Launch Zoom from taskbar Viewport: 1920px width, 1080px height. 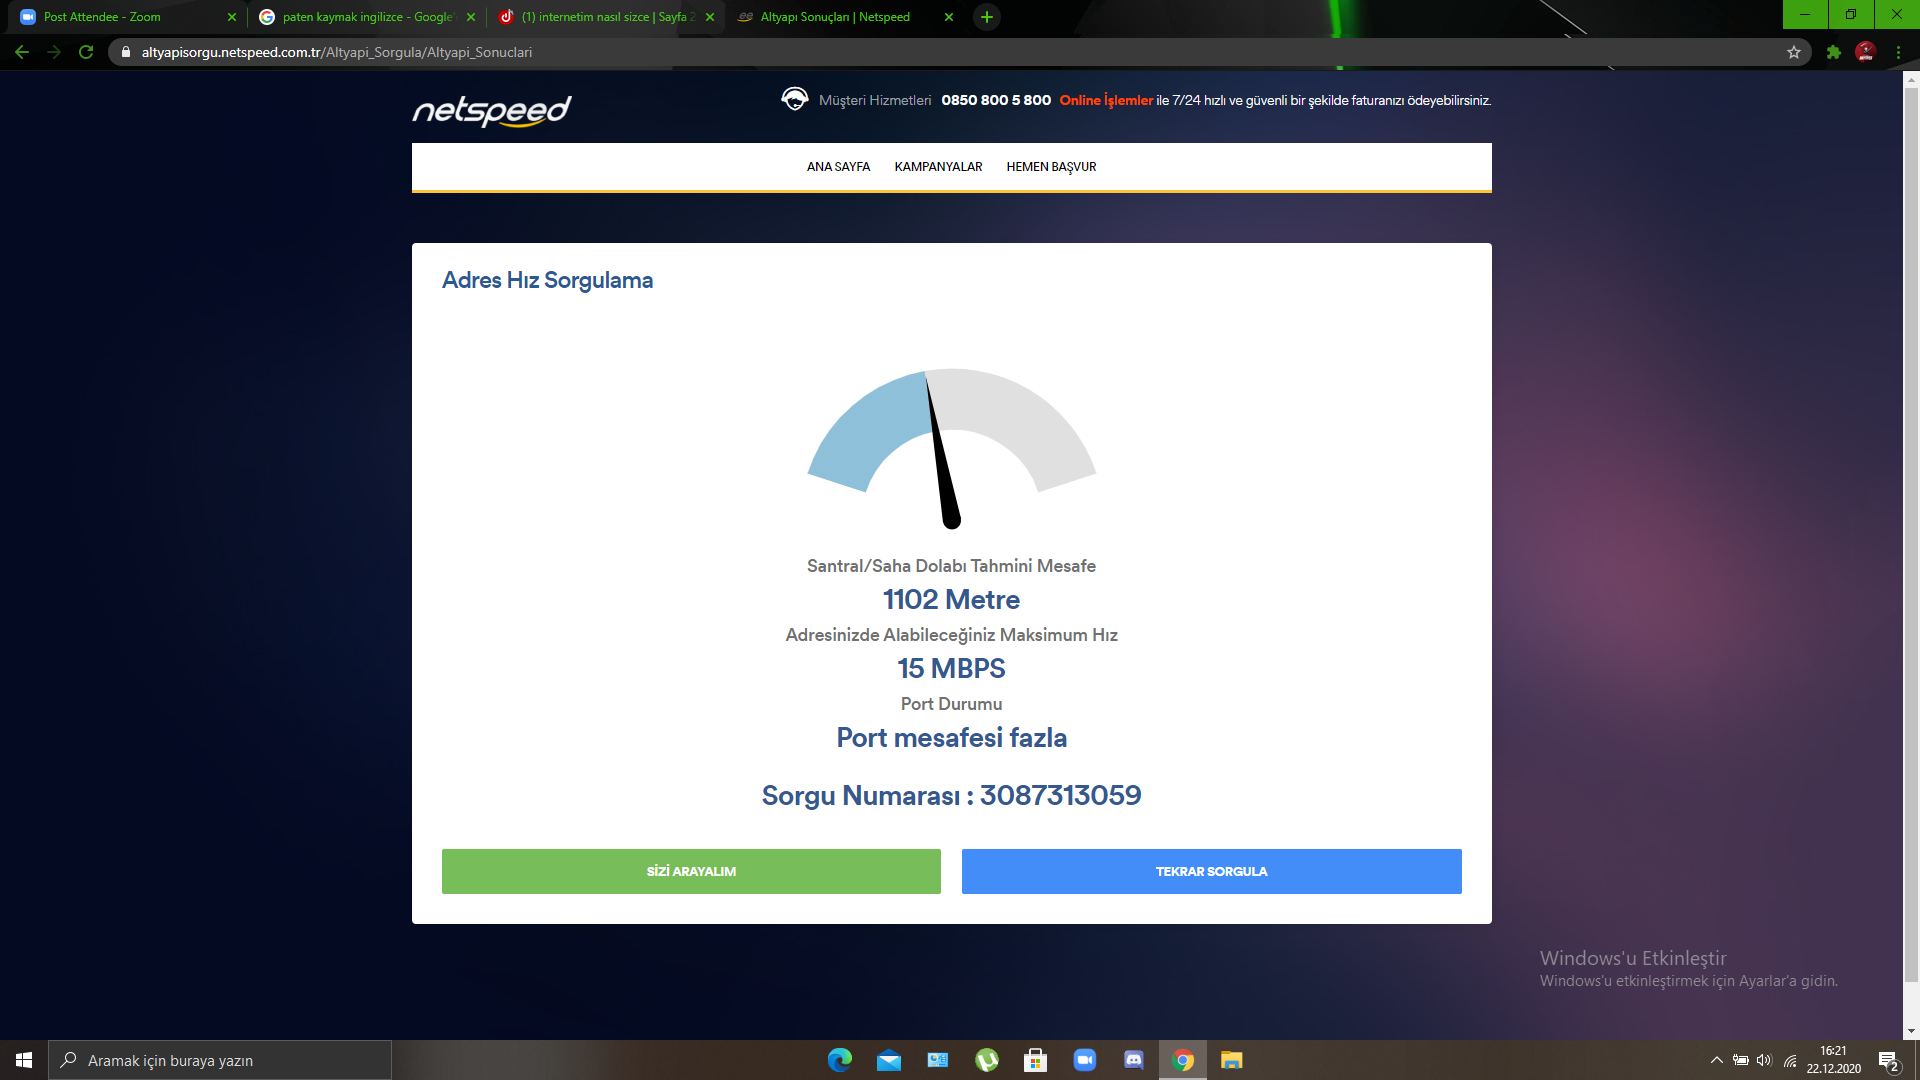[1084, 1060]
